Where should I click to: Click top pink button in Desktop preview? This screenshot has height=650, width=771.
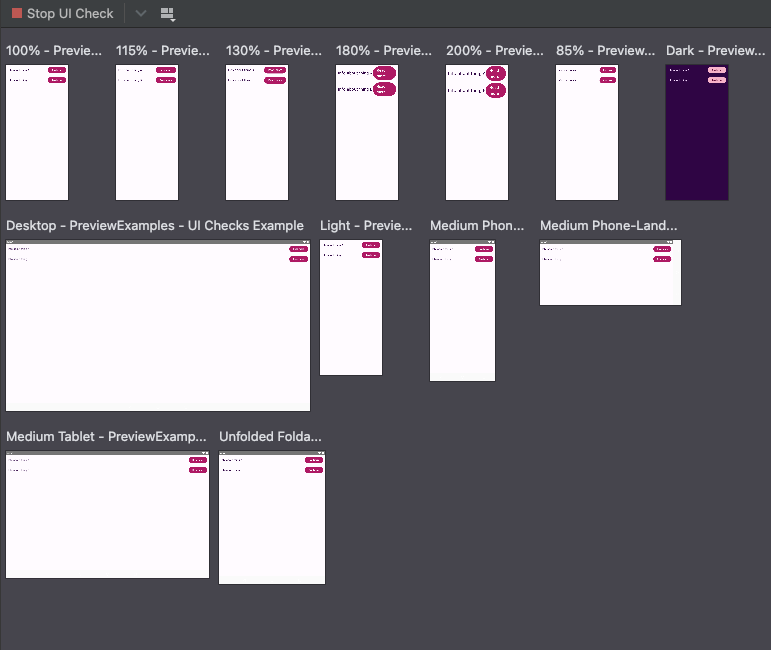(x=298, y=249)
